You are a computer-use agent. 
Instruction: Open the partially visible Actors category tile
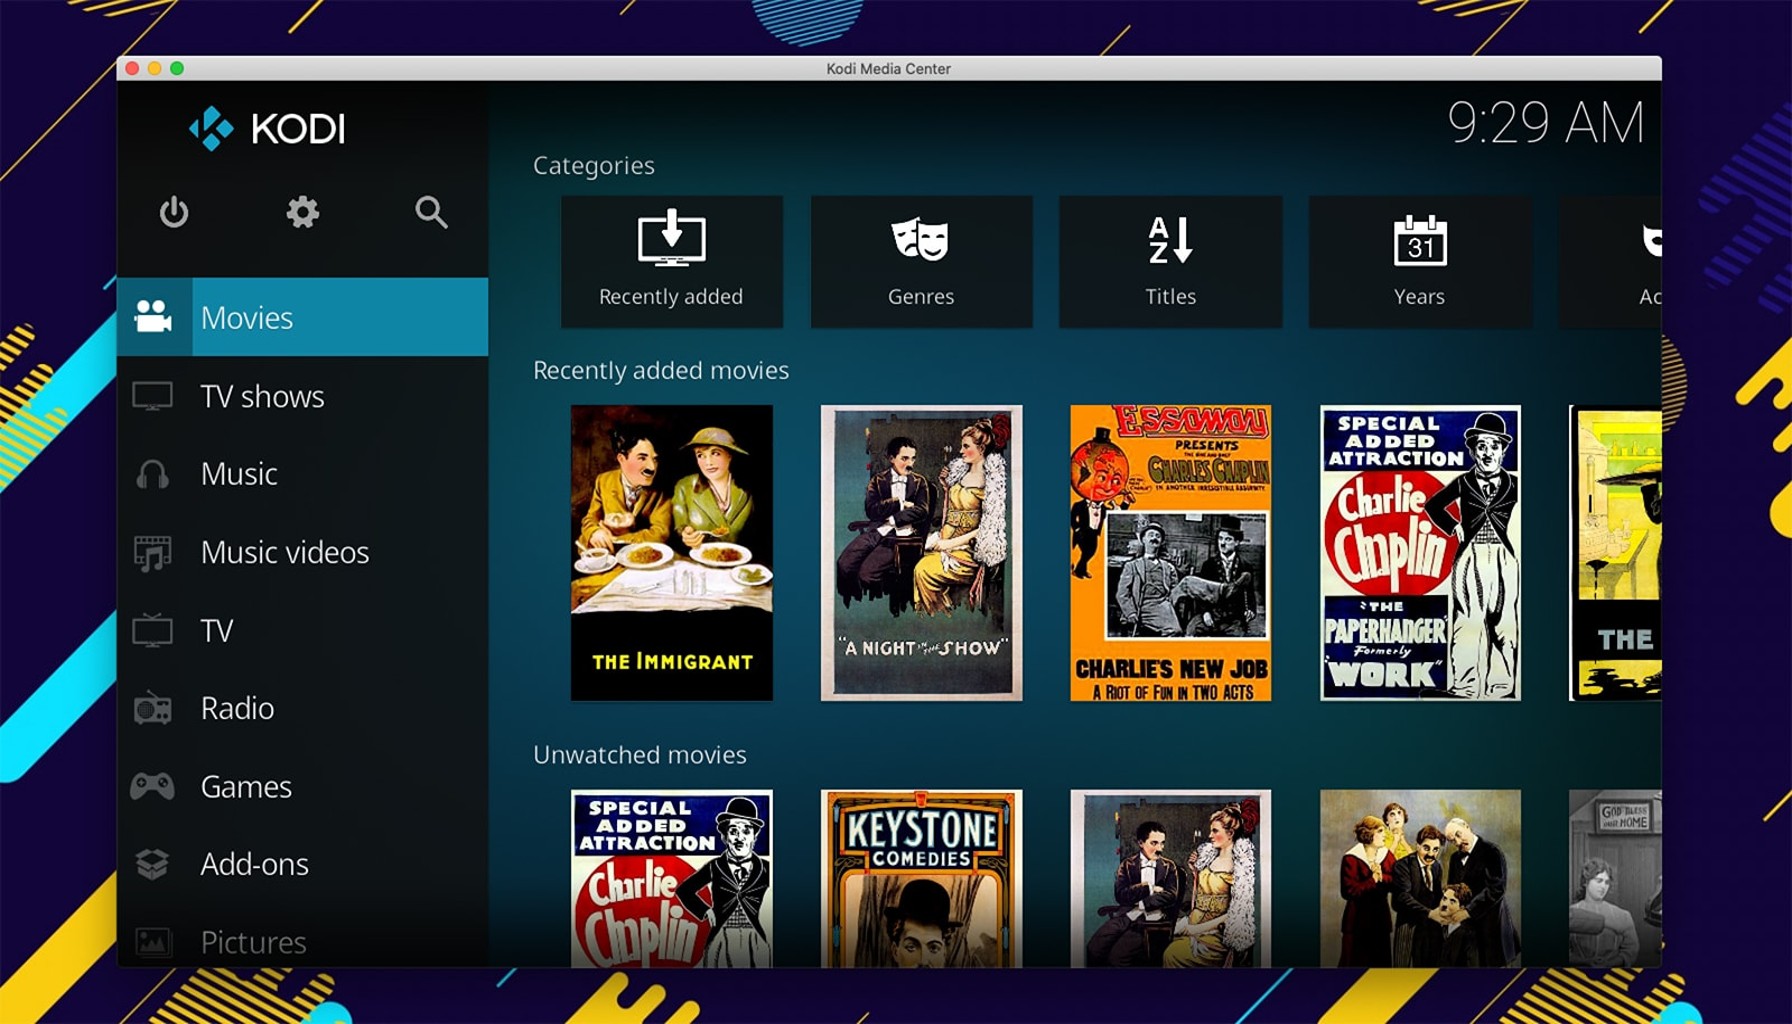click(x=1610, y=262)
